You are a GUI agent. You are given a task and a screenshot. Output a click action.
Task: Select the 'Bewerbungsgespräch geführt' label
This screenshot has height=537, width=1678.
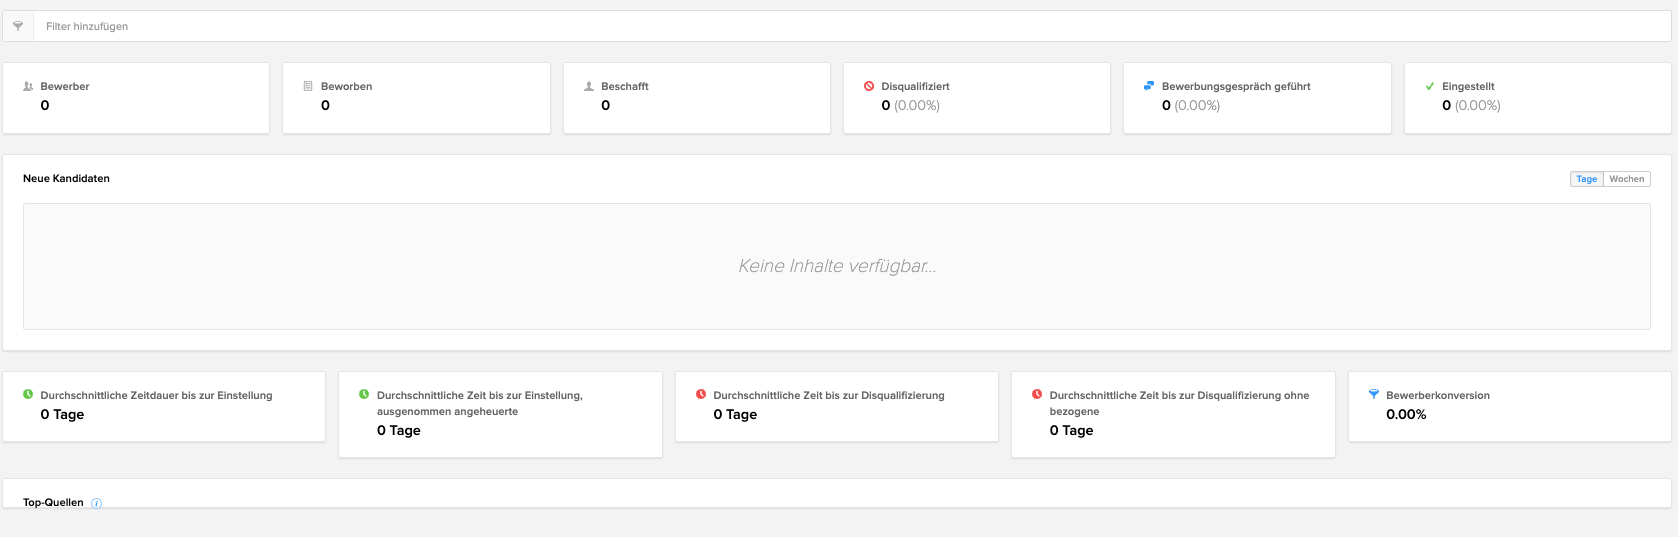point(1236,87)
